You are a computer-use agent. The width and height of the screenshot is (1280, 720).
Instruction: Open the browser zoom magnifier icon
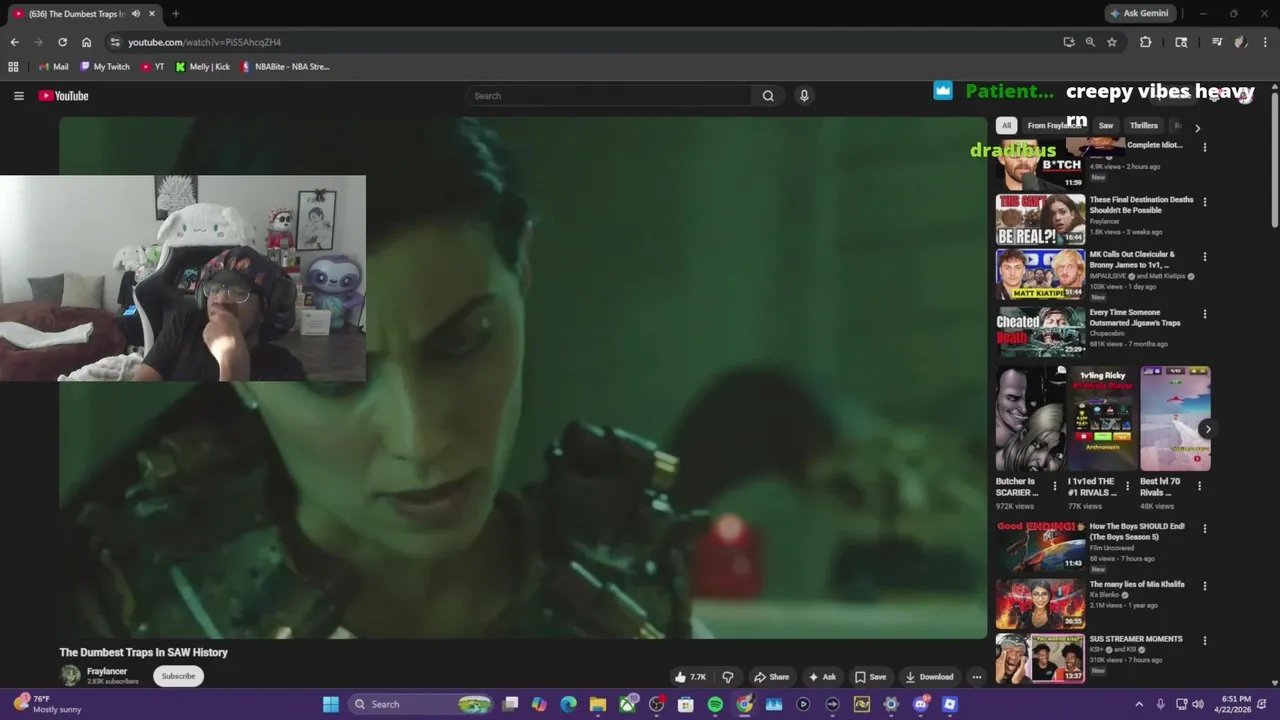tap(1090, 42)
